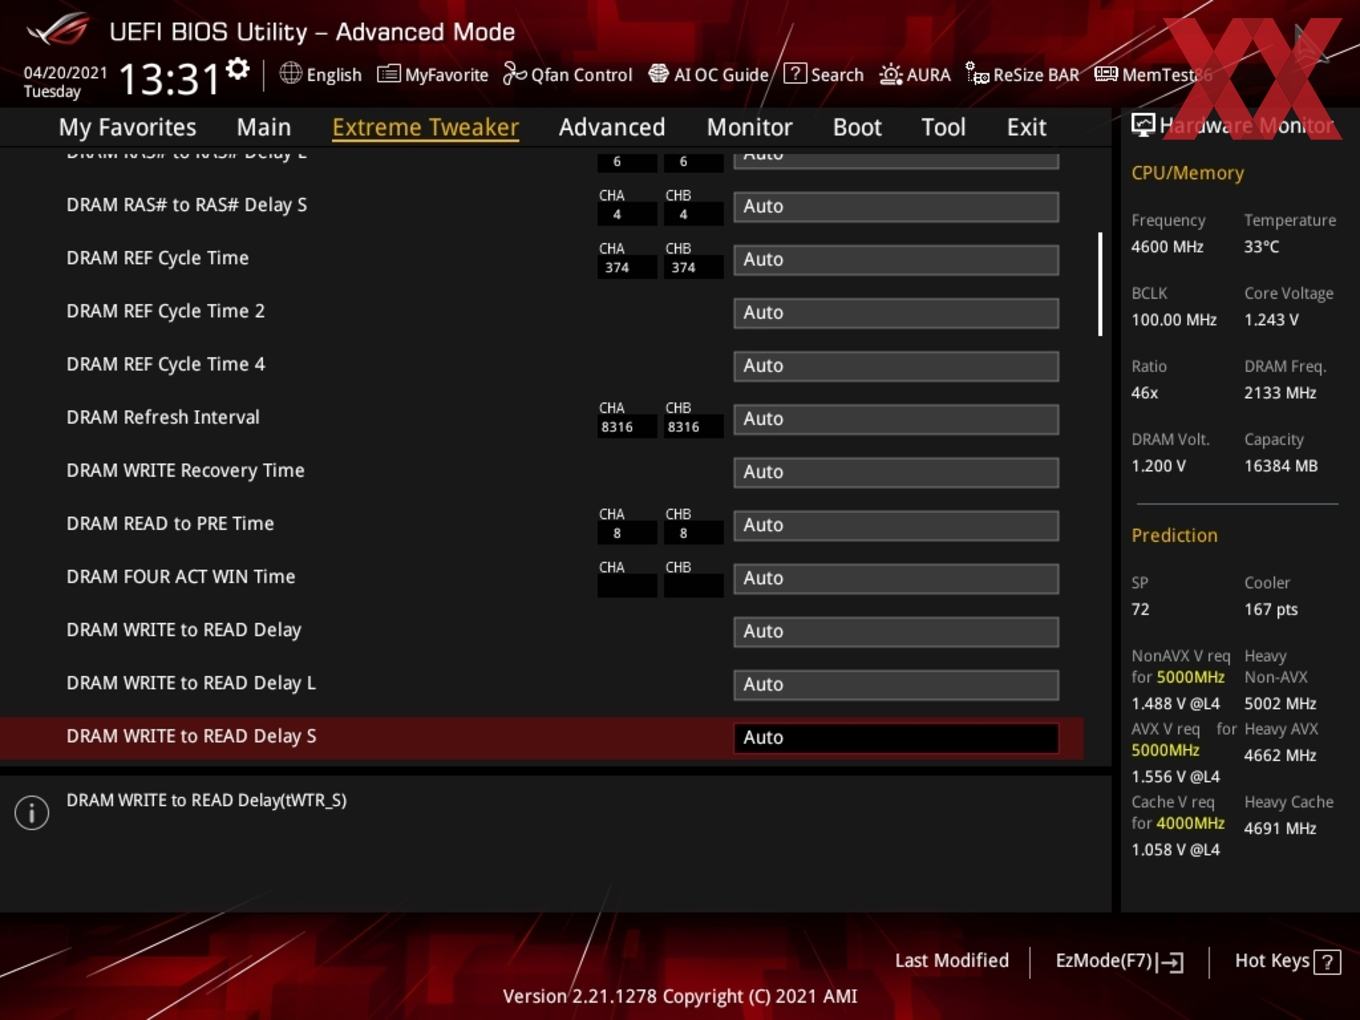Open DRAM RAS# to RAS# Delay S Auto field
Screen dimensions: 1360x1020
896,207
